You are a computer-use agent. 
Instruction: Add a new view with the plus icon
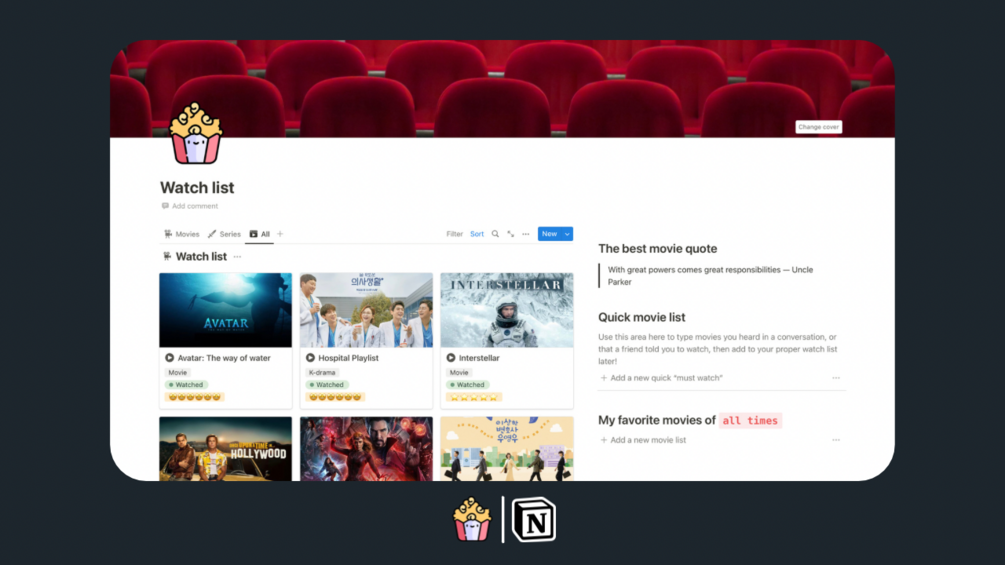(280, 234)
